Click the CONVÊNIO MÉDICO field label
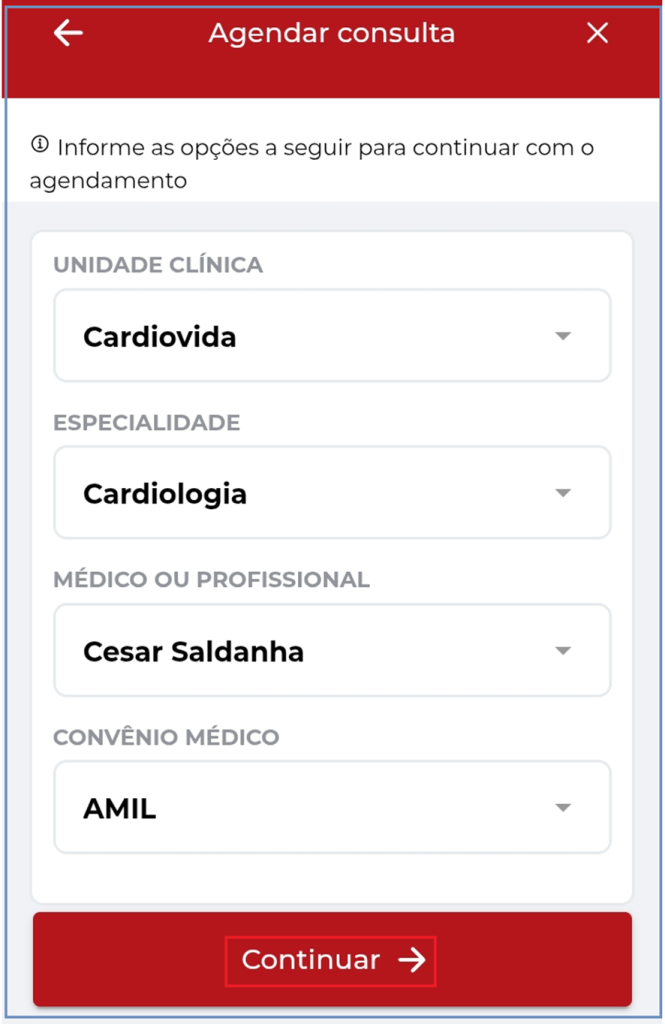This screenshot has height=1024, width=665. (x=167, y=737)
